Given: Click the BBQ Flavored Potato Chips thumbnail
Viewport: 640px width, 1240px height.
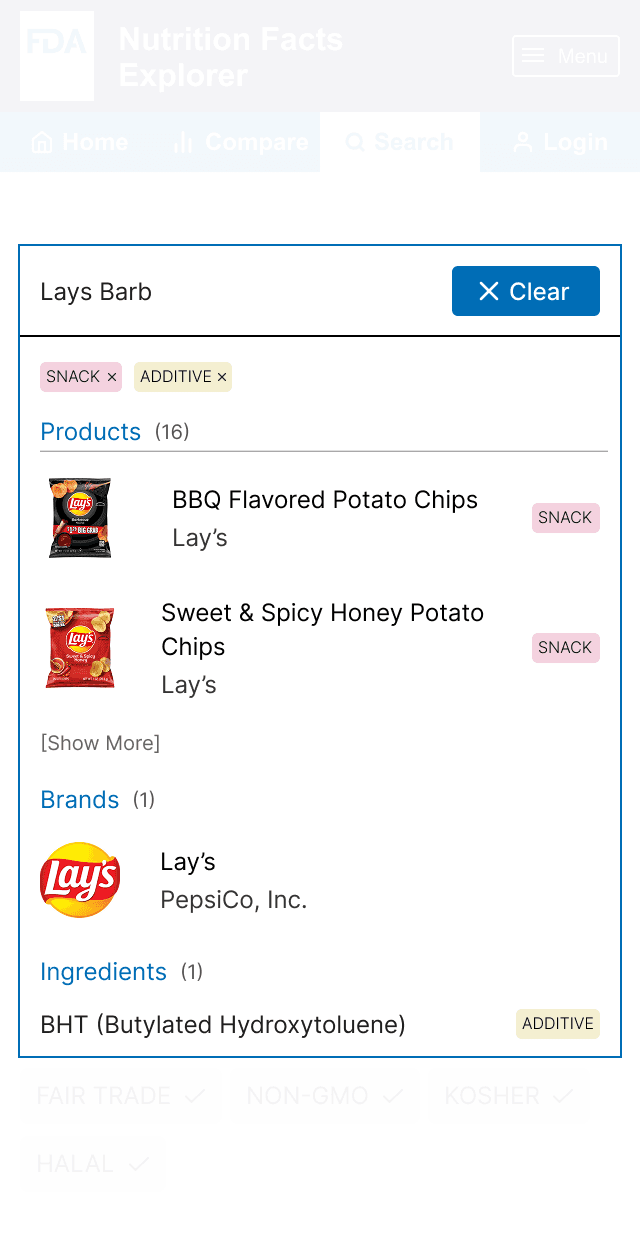Looking at the screenshot, I should (x=80, y=518).
